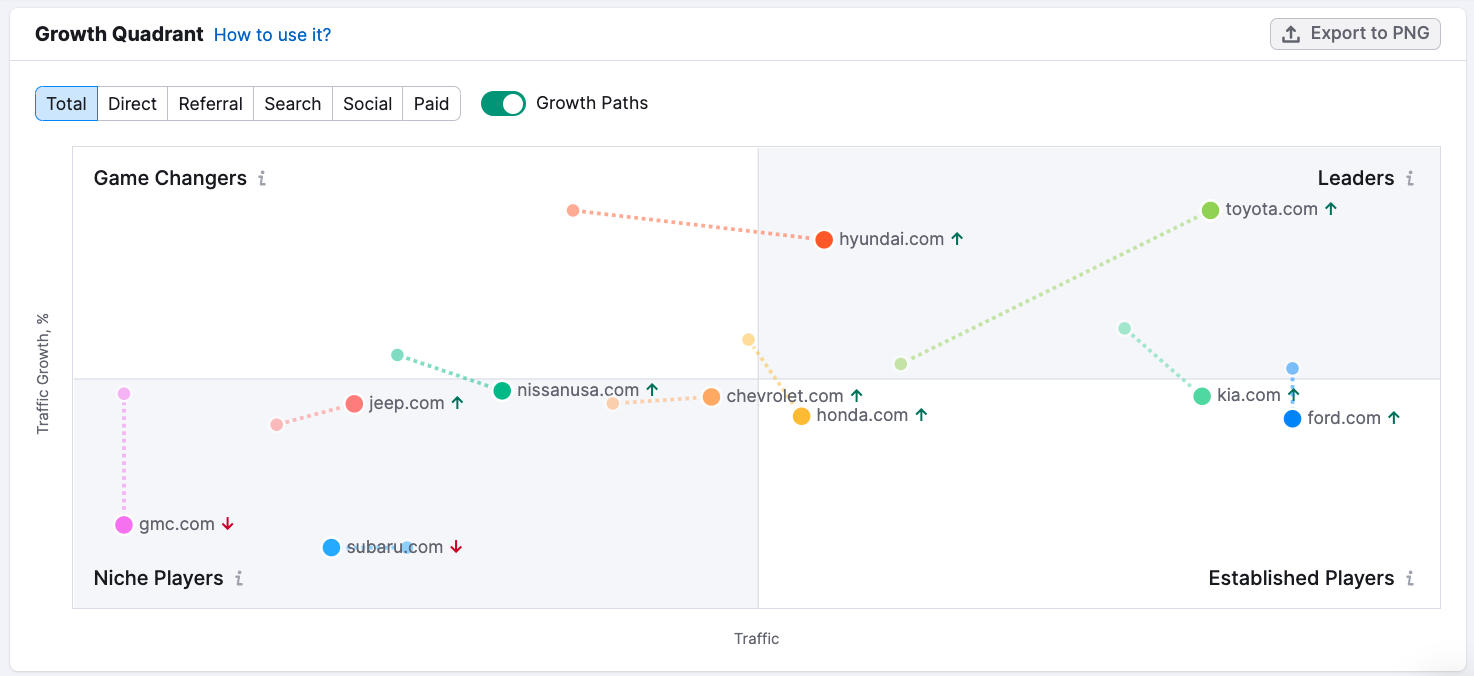The width and height of the screenshot is (1474, 676).
Task: Click the green up arrow next to nissanusa.com
Action: [652, 390]
